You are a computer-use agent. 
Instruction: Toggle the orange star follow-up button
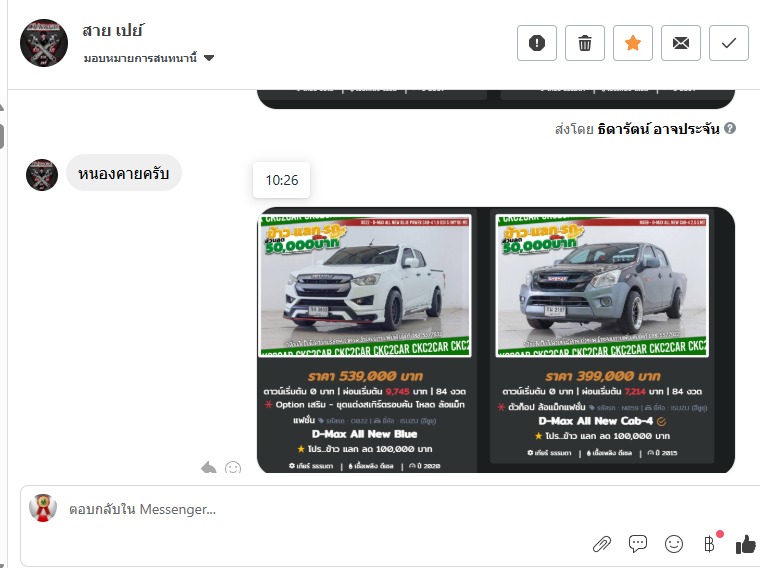[x=633, y=43]
